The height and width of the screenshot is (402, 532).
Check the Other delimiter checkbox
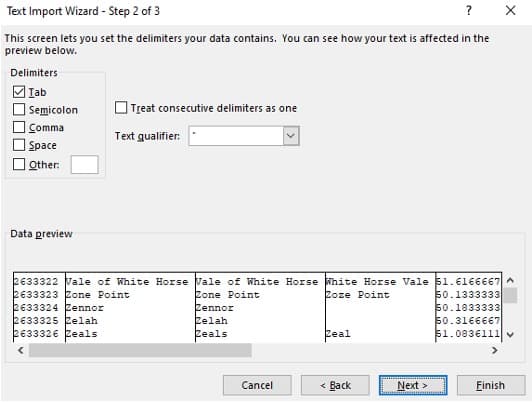point(19,165)
